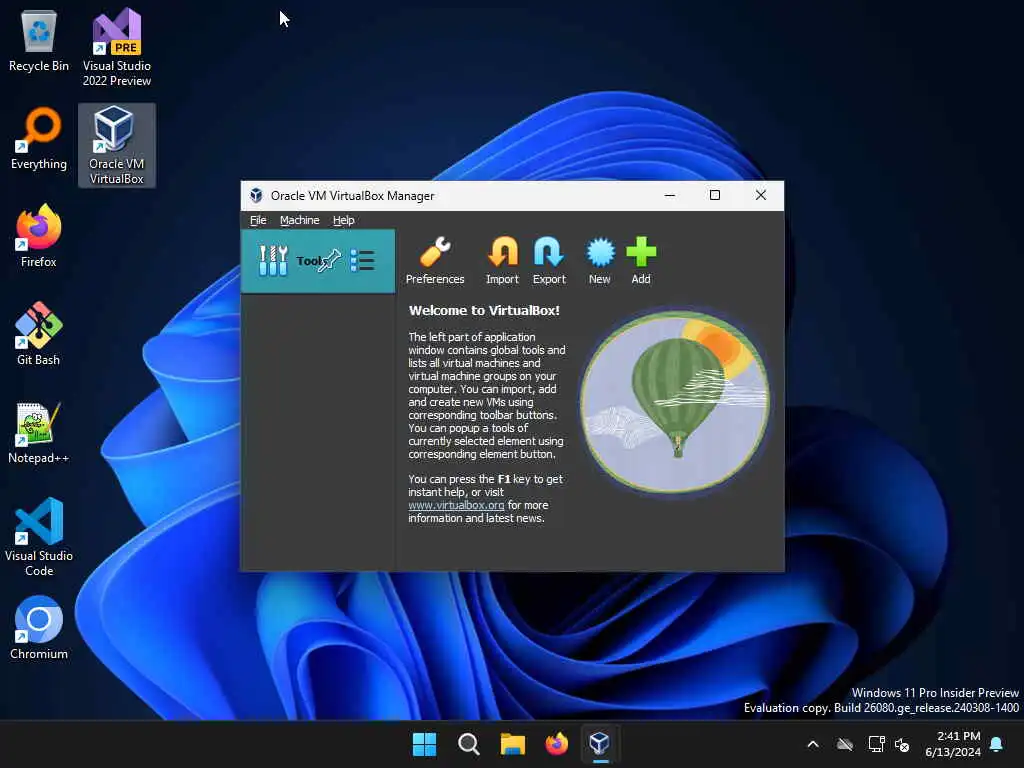Select the Visual Studio Code desktop shortcut
Image resolution: width=1024 pixels, height=768 pixels.
[x=39, y=537]
